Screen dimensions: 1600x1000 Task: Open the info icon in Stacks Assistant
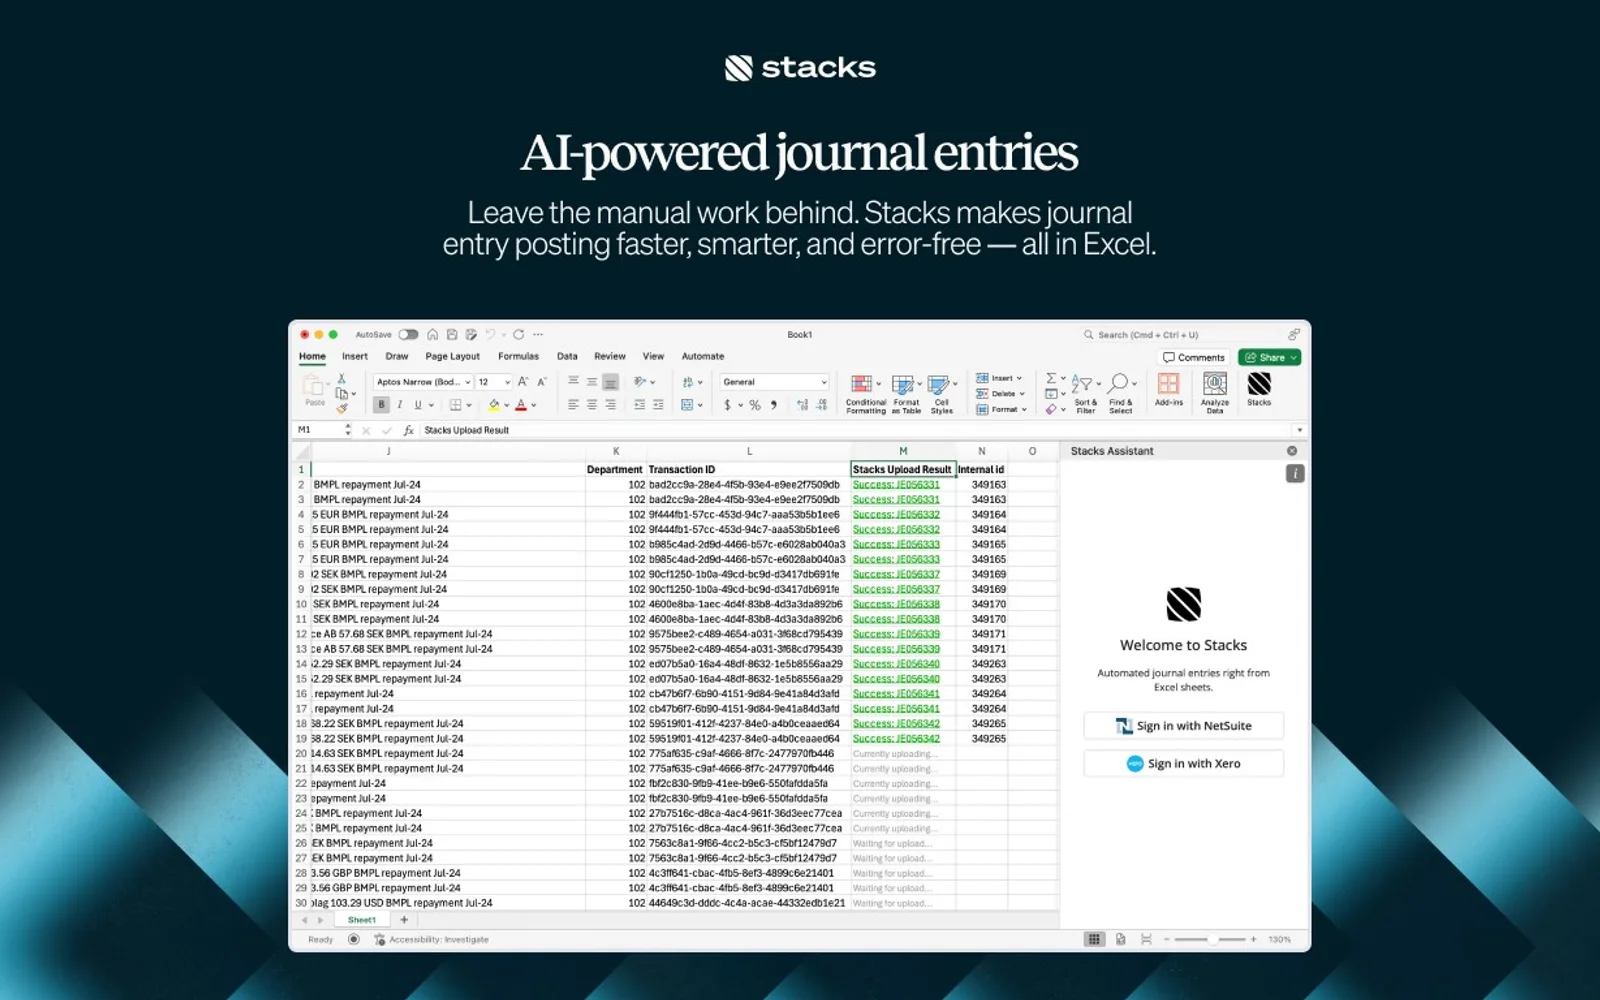[x=1295, y=473]
